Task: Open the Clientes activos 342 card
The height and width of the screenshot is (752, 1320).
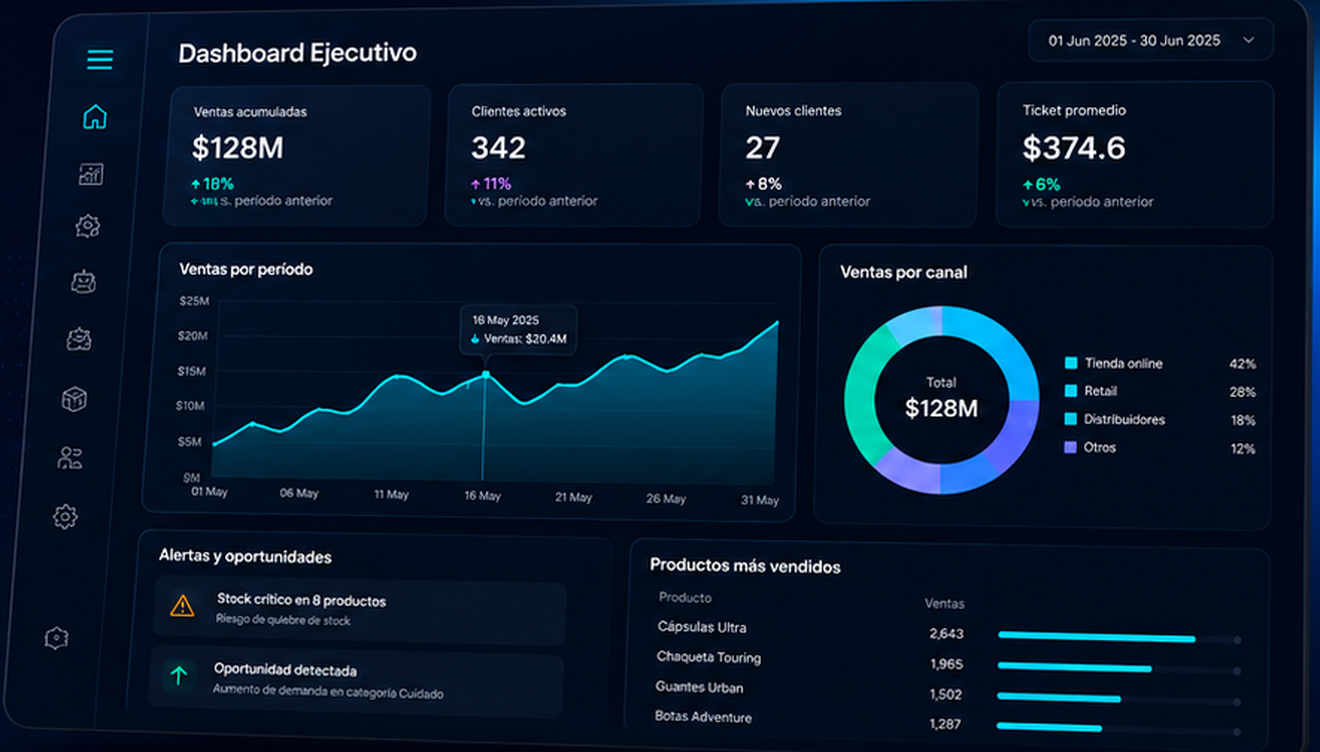Action: pyautogui.click(x=576, y=155)
